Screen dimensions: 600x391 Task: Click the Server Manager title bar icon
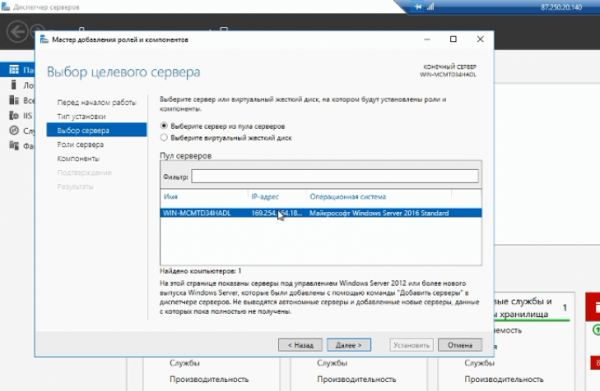5,7
